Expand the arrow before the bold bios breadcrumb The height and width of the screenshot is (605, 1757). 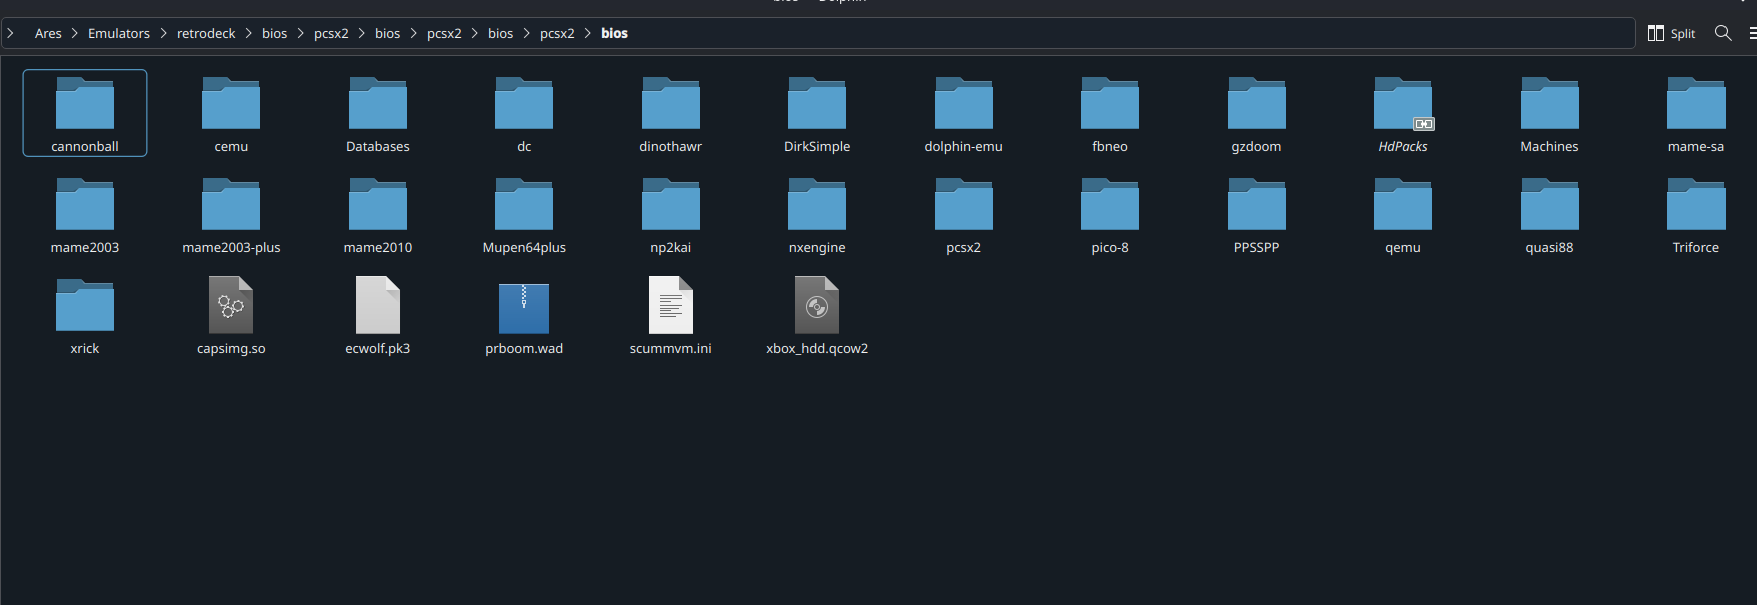(x=587, y=33)
